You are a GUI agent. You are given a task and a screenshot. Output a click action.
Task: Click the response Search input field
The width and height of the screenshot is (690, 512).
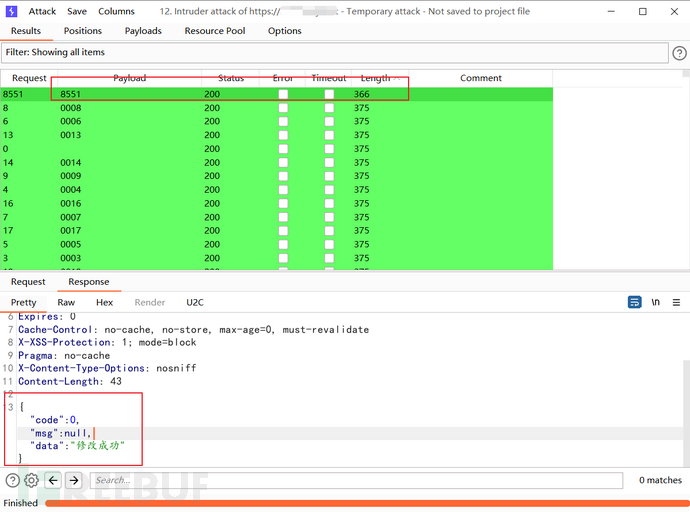(x=356, y=480)
